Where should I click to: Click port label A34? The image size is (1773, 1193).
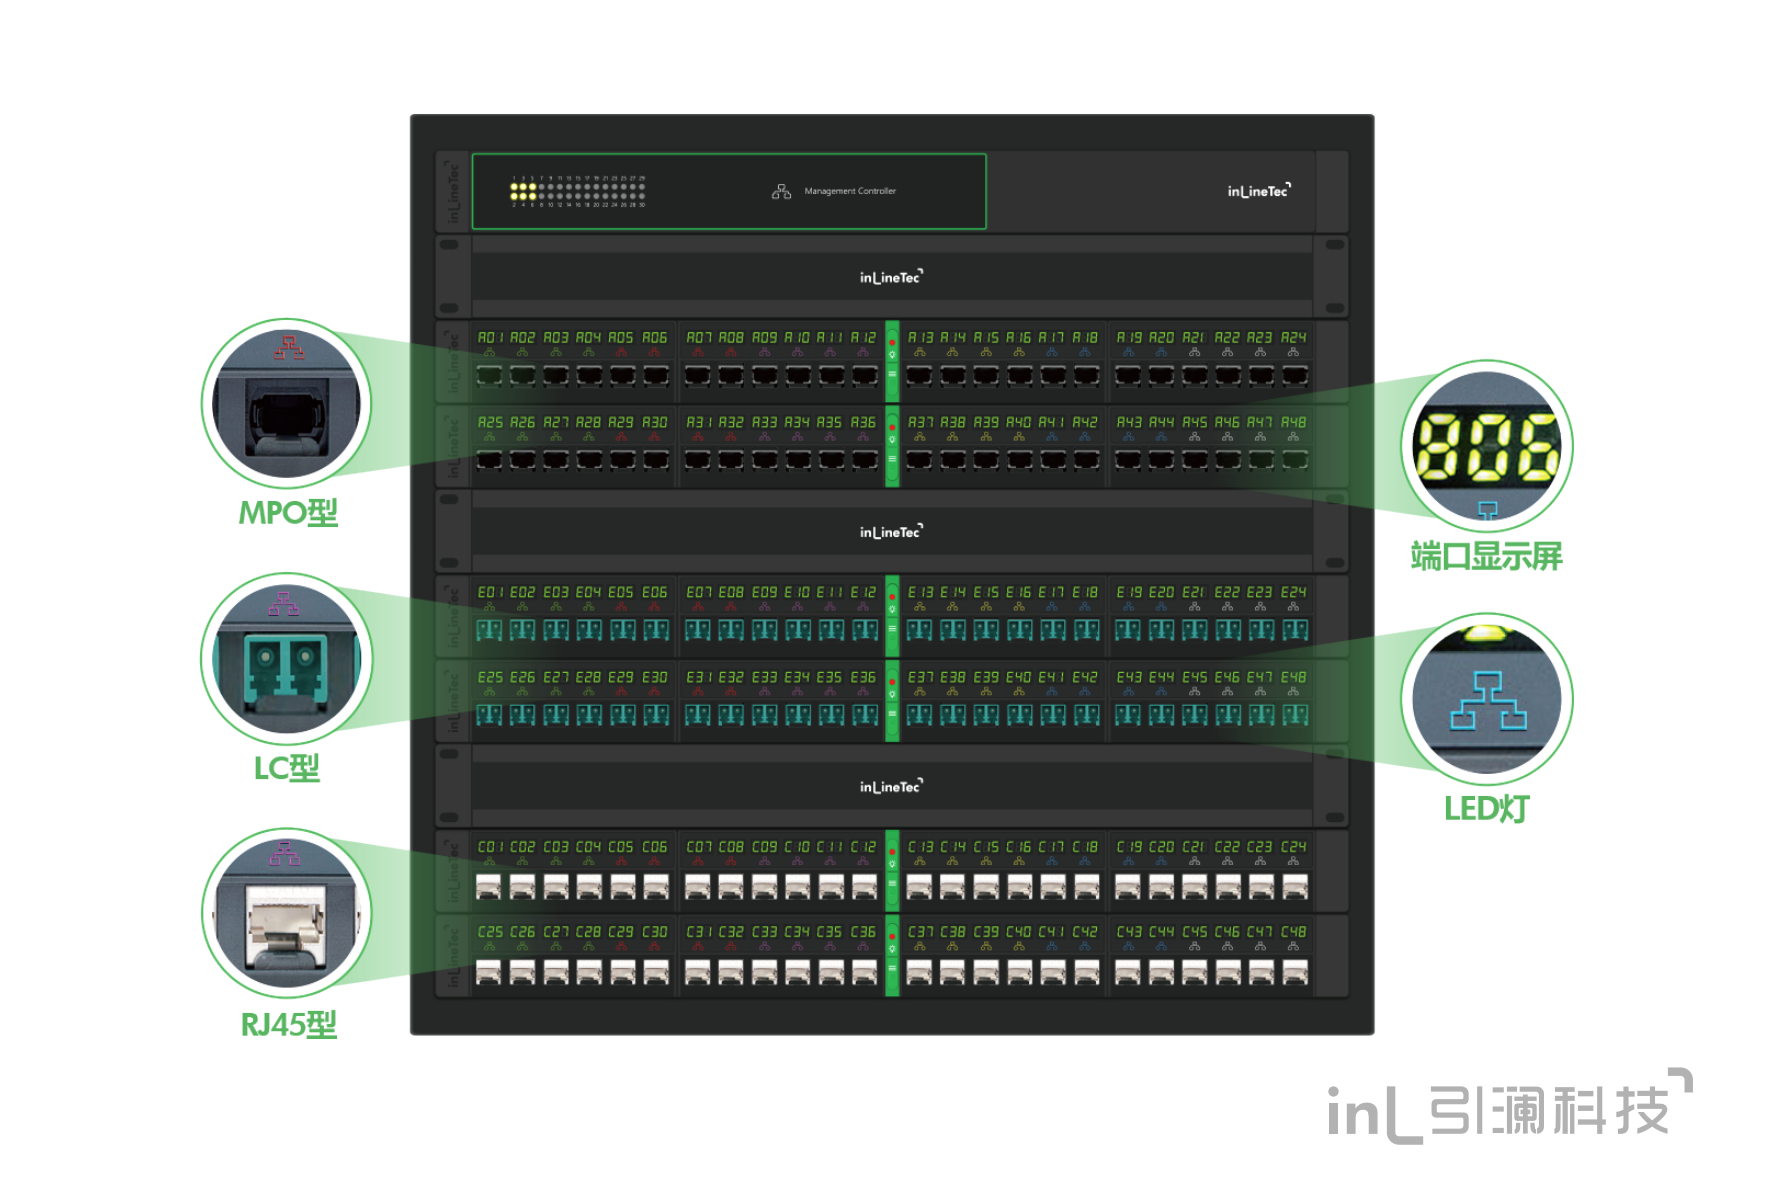pos(797,423)
